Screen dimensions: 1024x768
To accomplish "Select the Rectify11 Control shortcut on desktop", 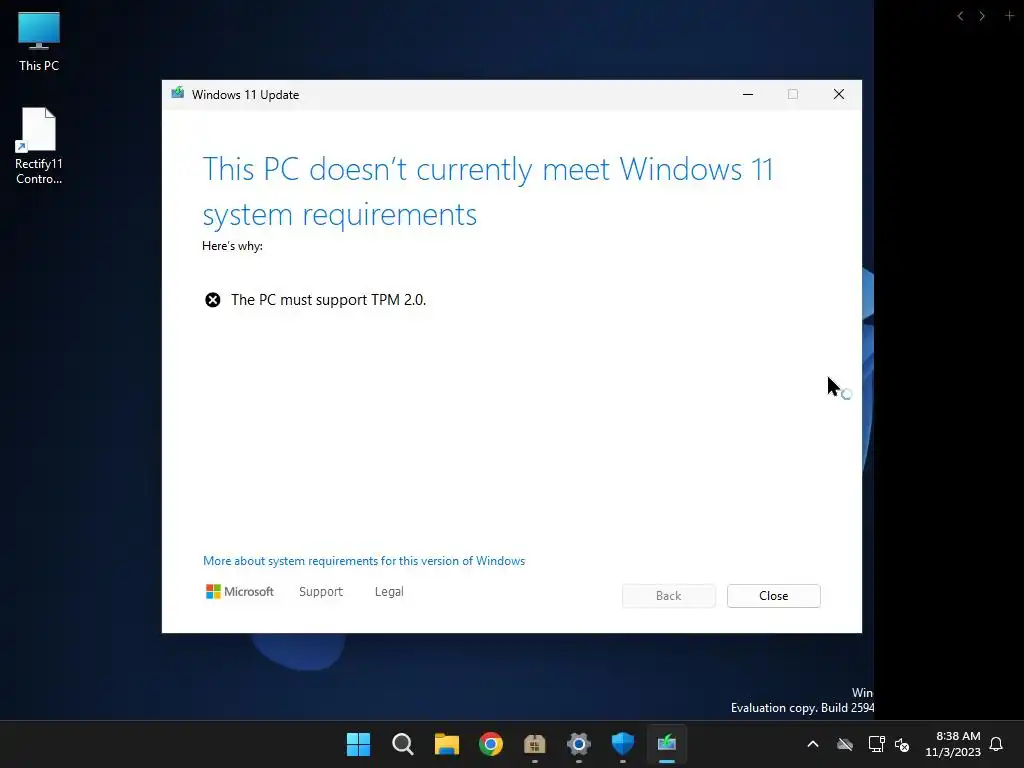I will pyautogui.click(x=39, y=146).
